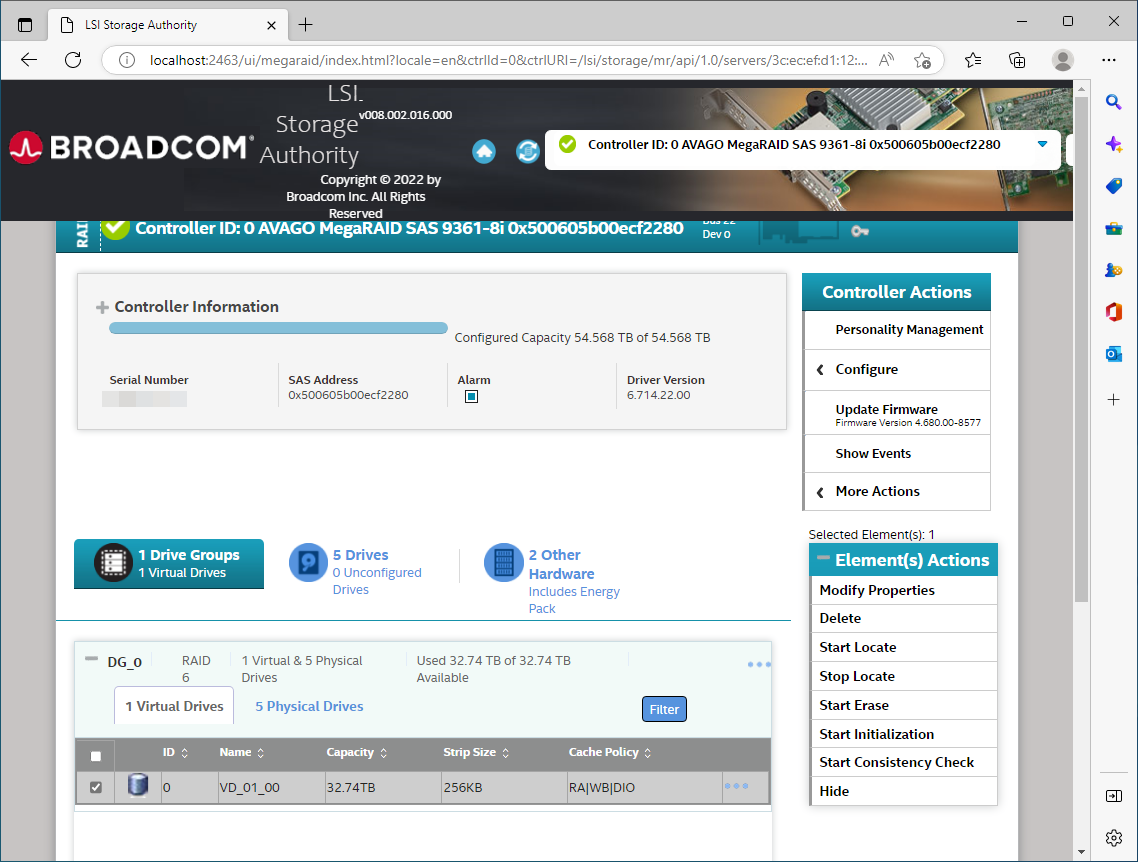The width and height of the screenshot is (1138, 862).
Task: Open the browser settings and more menu
Action: tap(1108, 60)
